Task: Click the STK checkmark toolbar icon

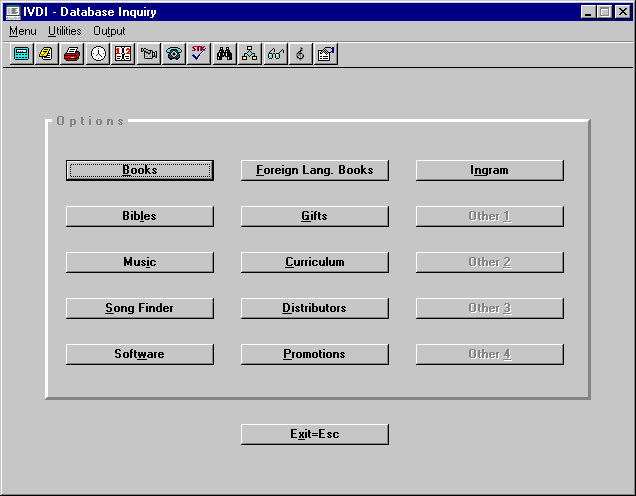Action: coord(199,54)
